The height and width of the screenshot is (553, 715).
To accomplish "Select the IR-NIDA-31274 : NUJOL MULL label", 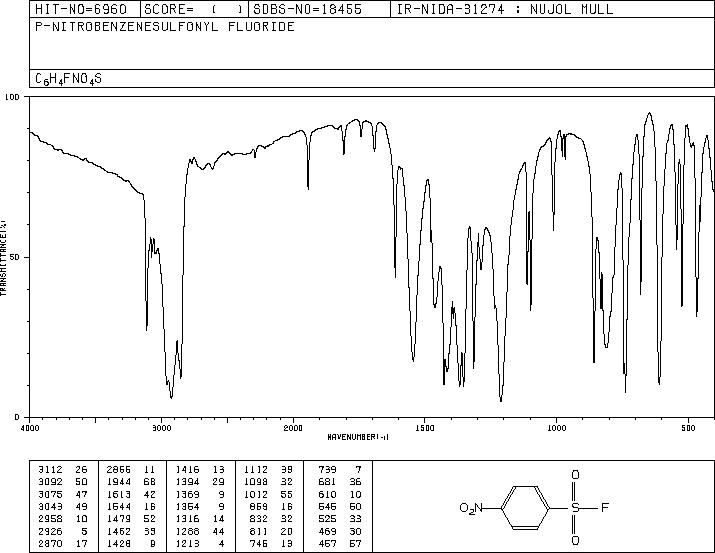I will coord(505,9).
